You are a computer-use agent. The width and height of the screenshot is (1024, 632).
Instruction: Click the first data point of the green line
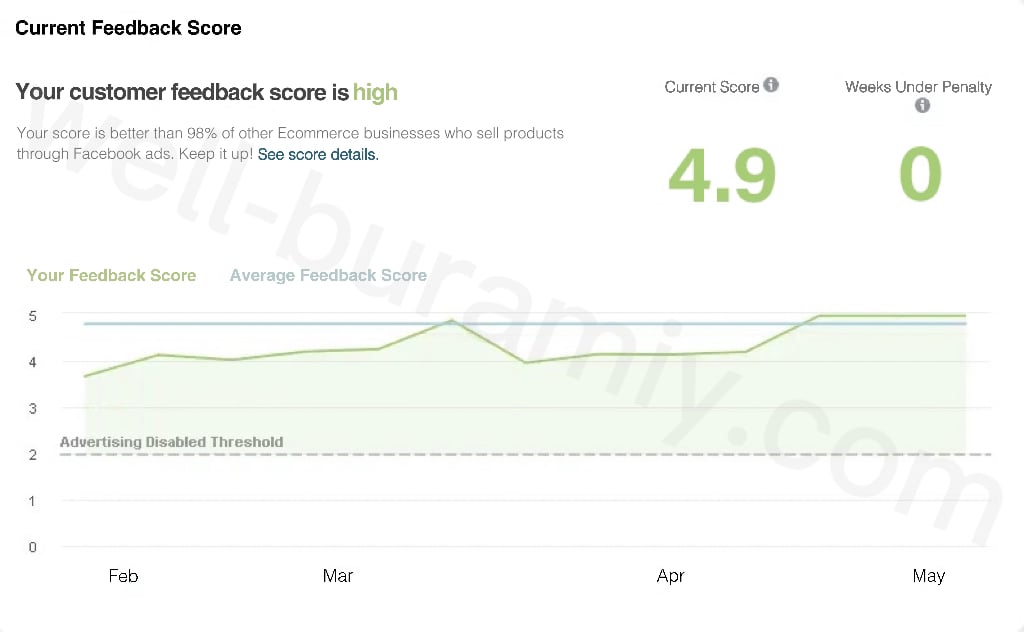click(x=86, y=376)
